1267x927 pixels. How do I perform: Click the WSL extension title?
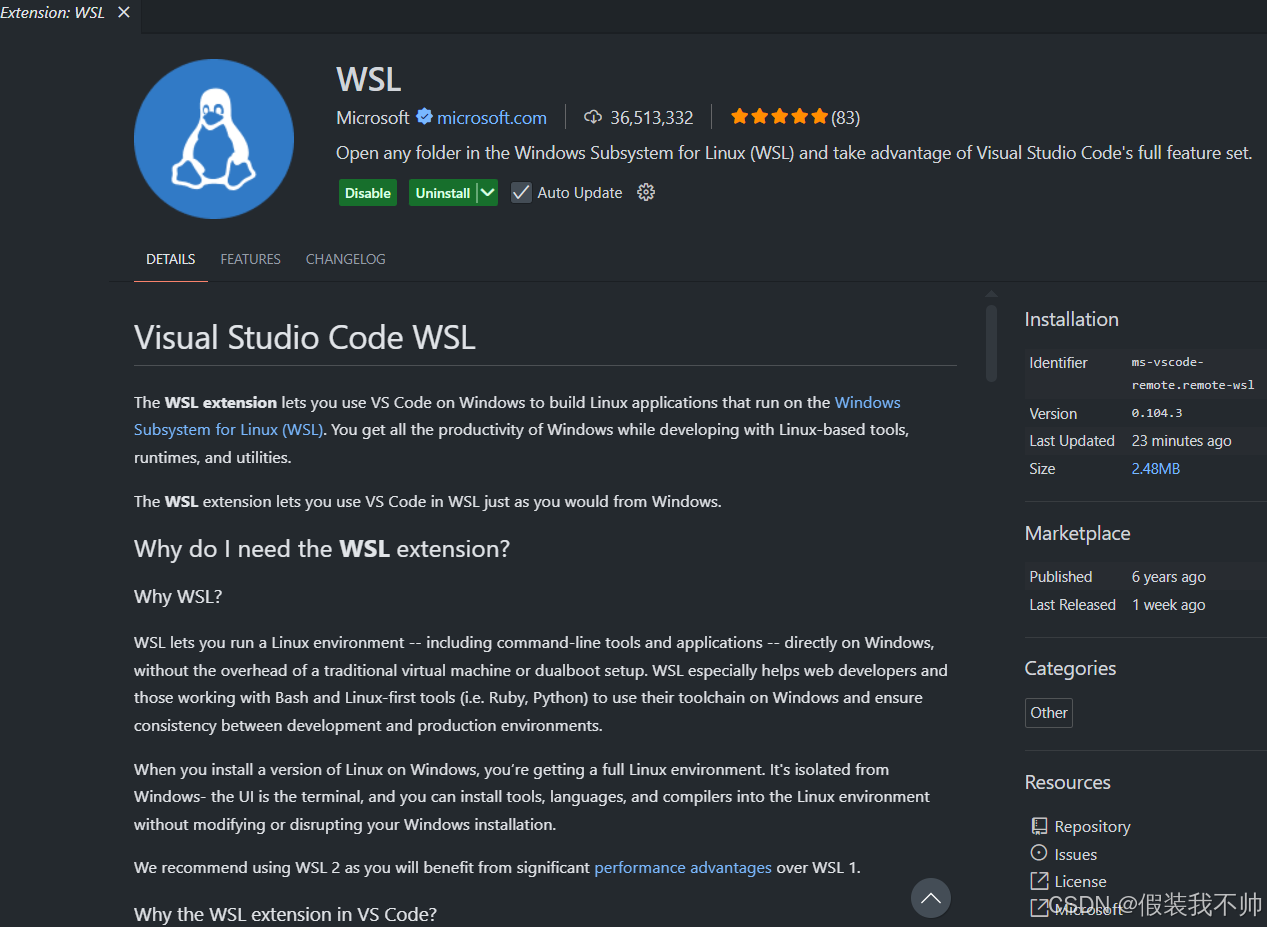[x=369, y=79]
